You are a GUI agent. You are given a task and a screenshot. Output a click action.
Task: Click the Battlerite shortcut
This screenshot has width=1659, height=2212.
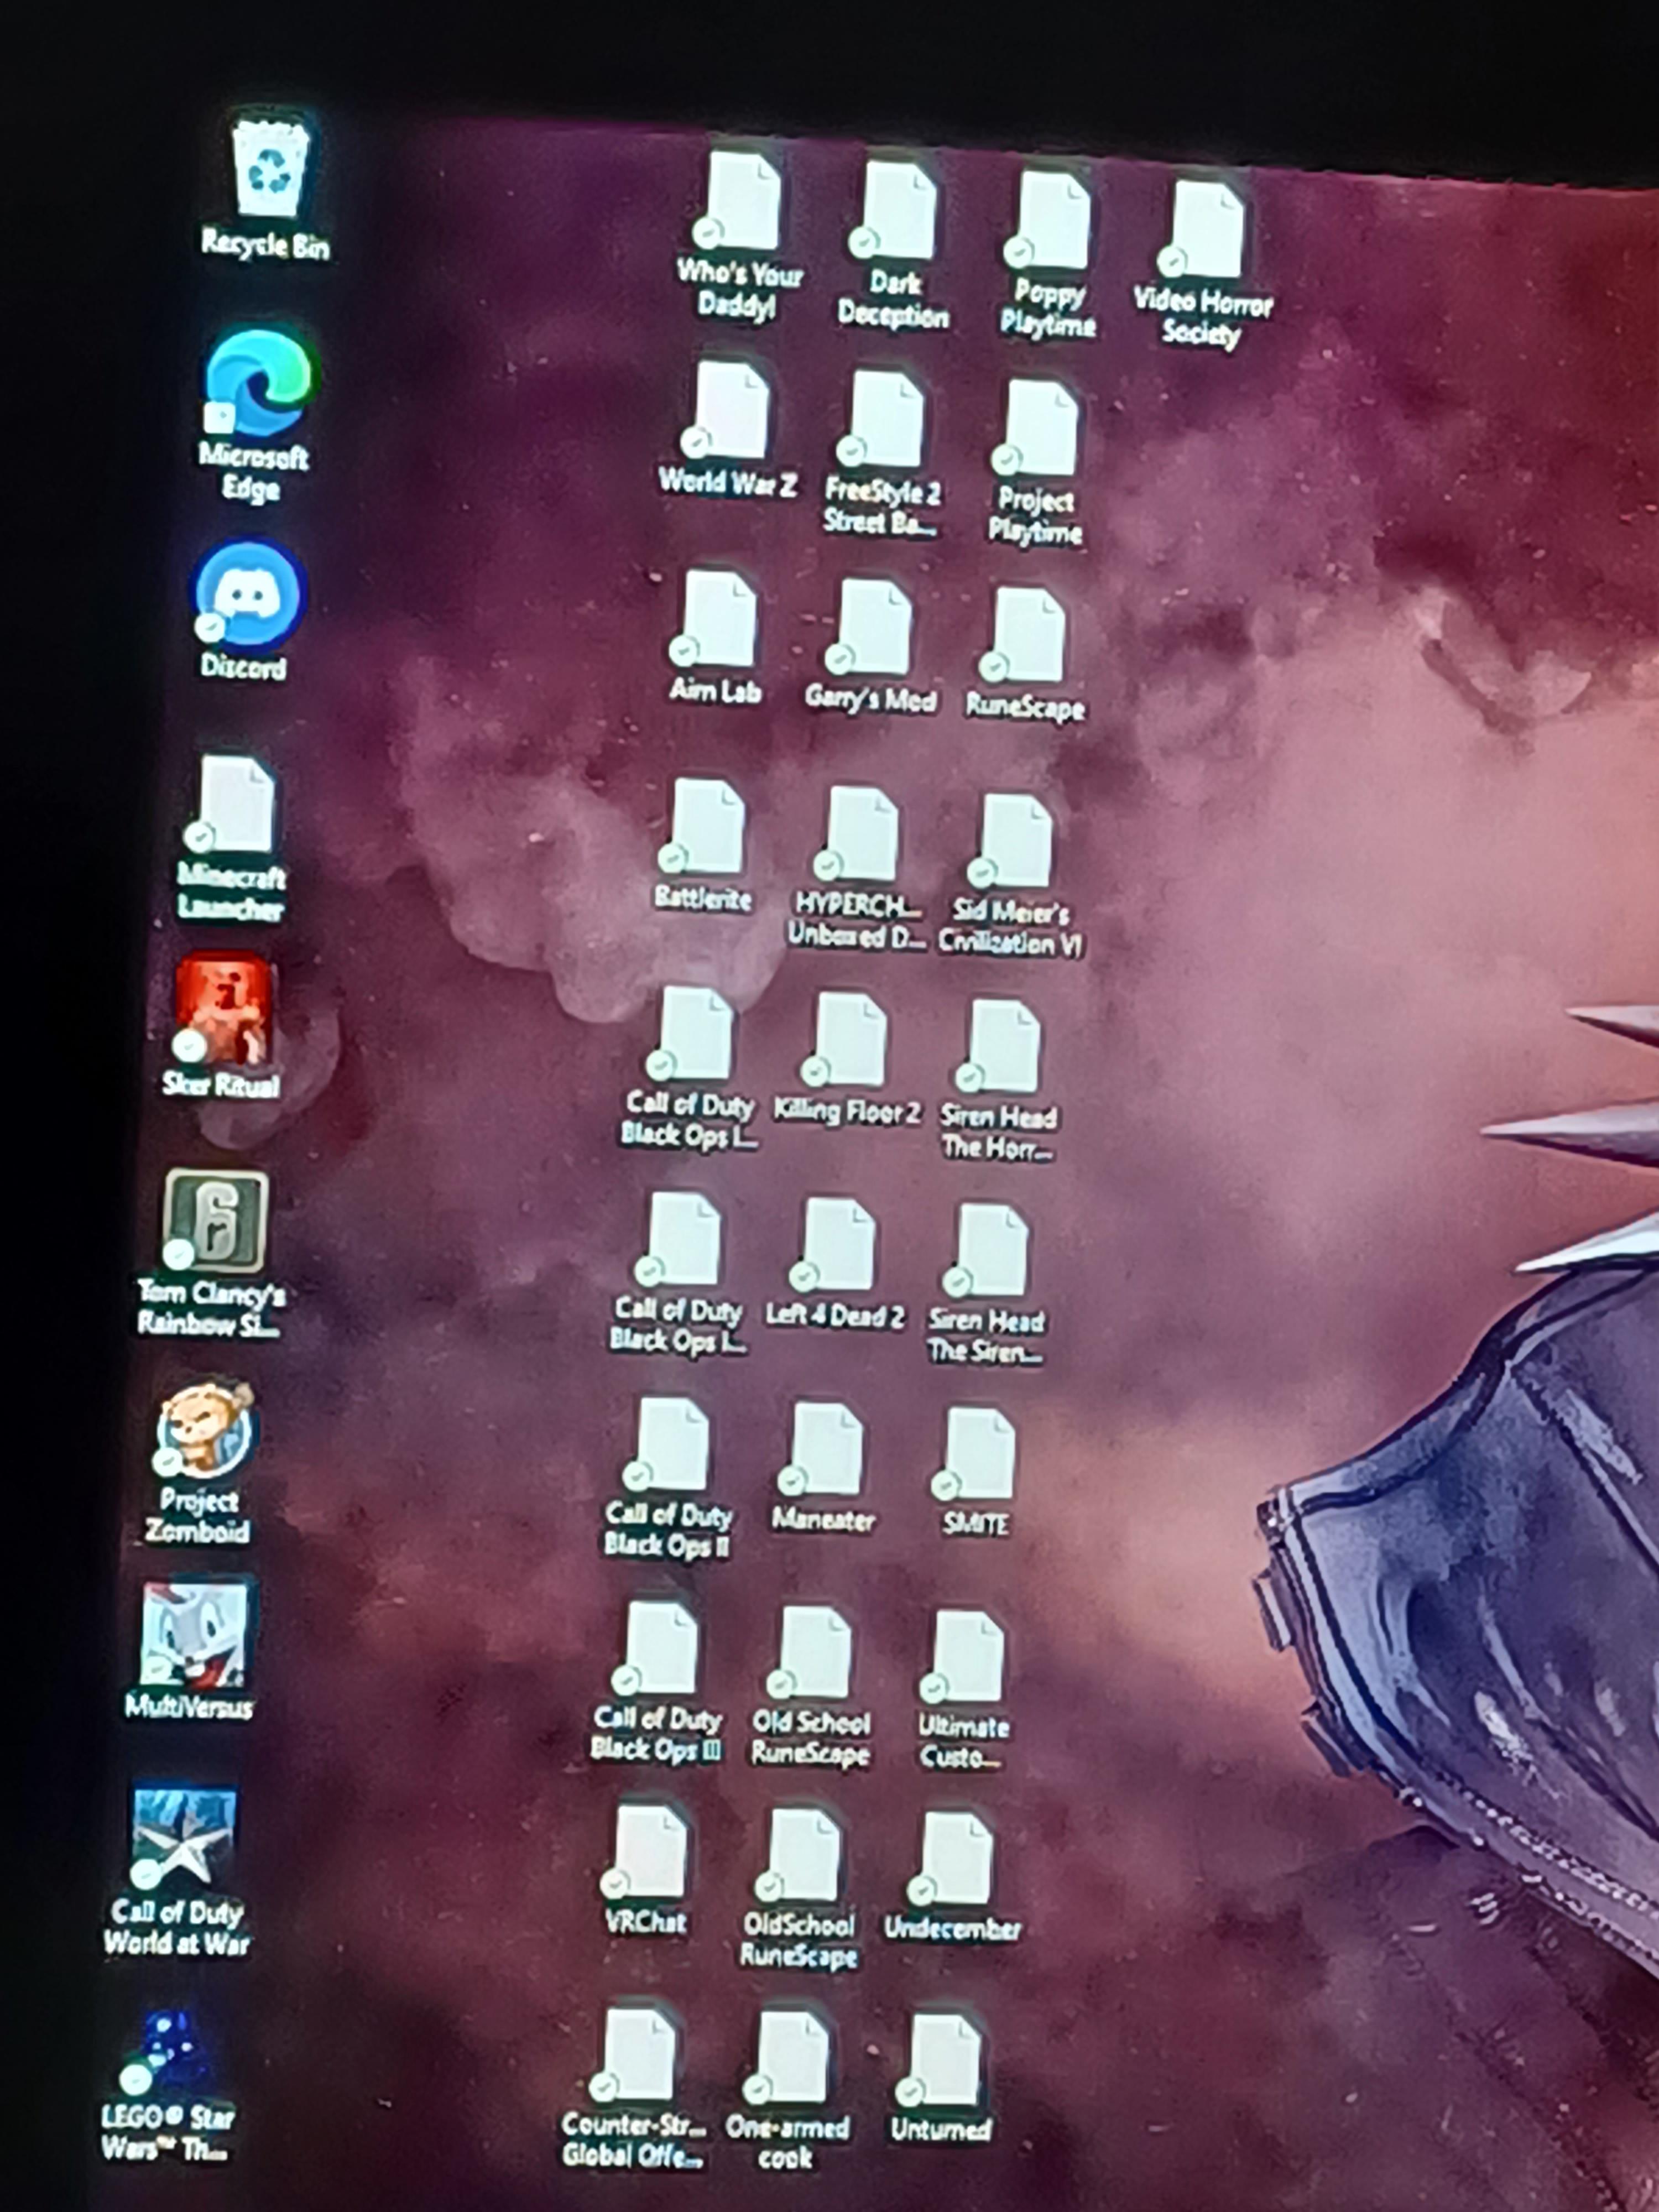click(705, 845)
